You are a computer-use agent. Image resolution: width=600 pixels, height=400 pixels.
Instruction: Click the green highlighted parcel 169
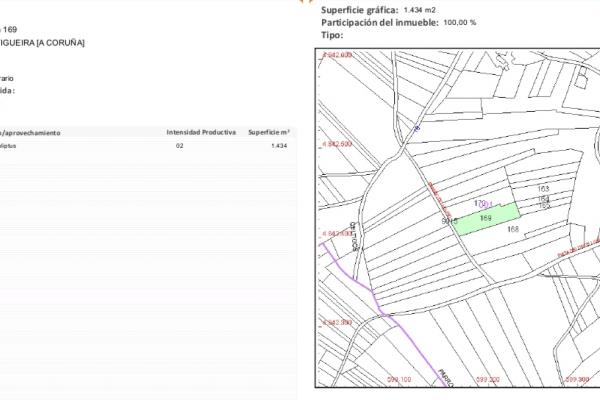click(x=487, y=217)
